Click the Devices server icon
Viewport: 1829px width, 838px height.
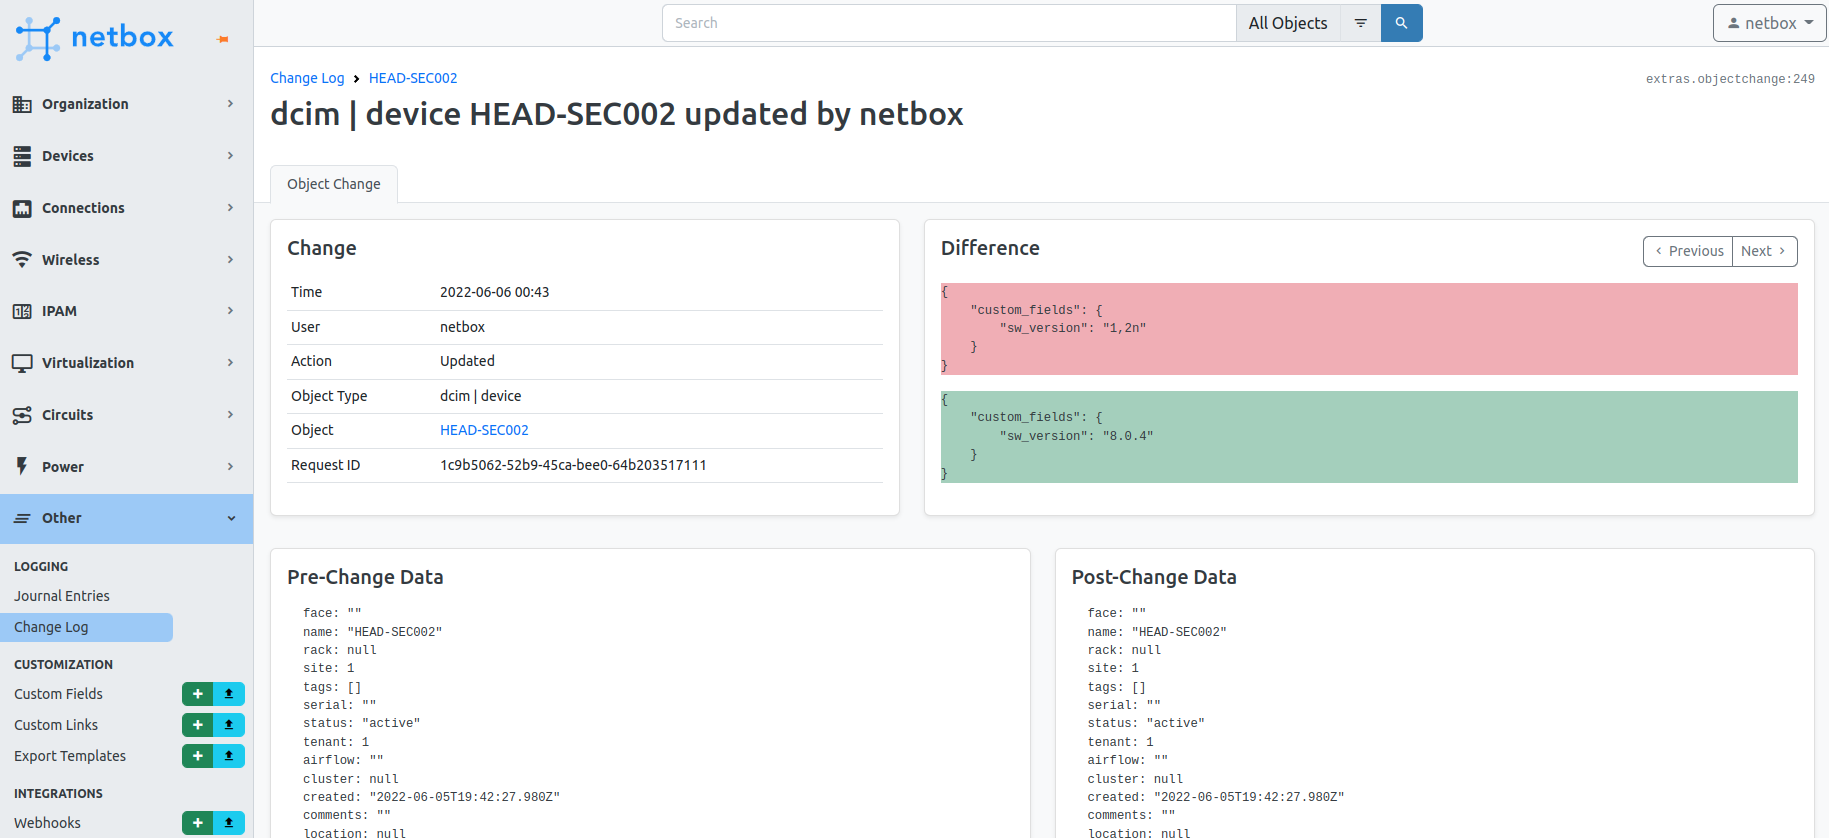click(x=22, y=156)
